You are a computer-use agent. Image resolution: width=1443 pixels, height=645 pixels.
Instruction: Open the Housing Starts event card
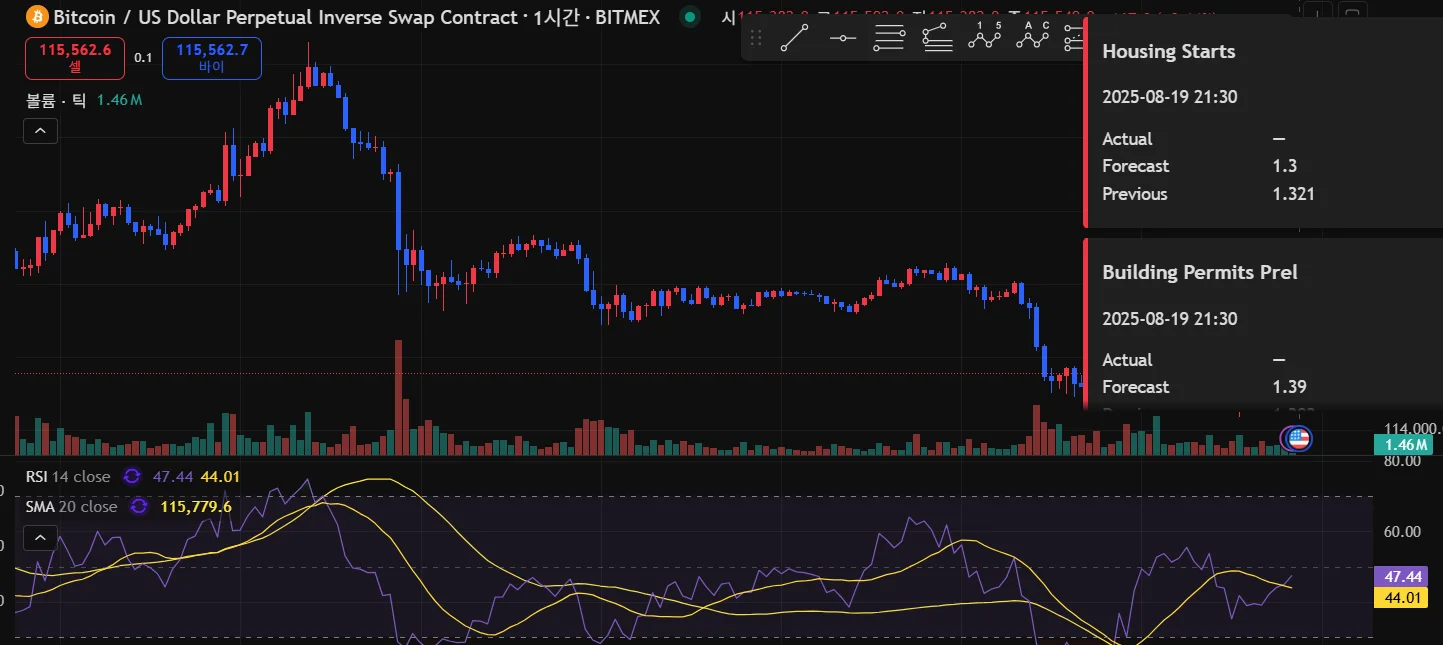1263,122
